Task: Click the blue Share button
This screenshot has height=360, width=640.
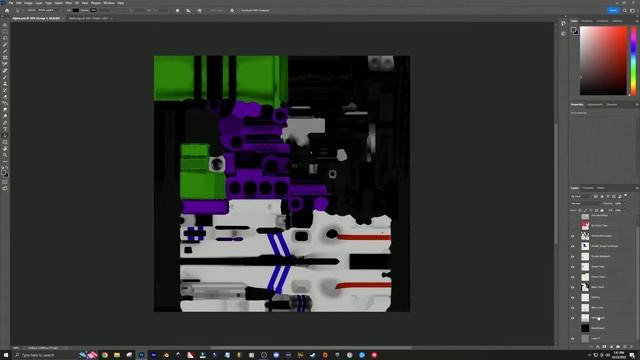Action: click(613, 10)
